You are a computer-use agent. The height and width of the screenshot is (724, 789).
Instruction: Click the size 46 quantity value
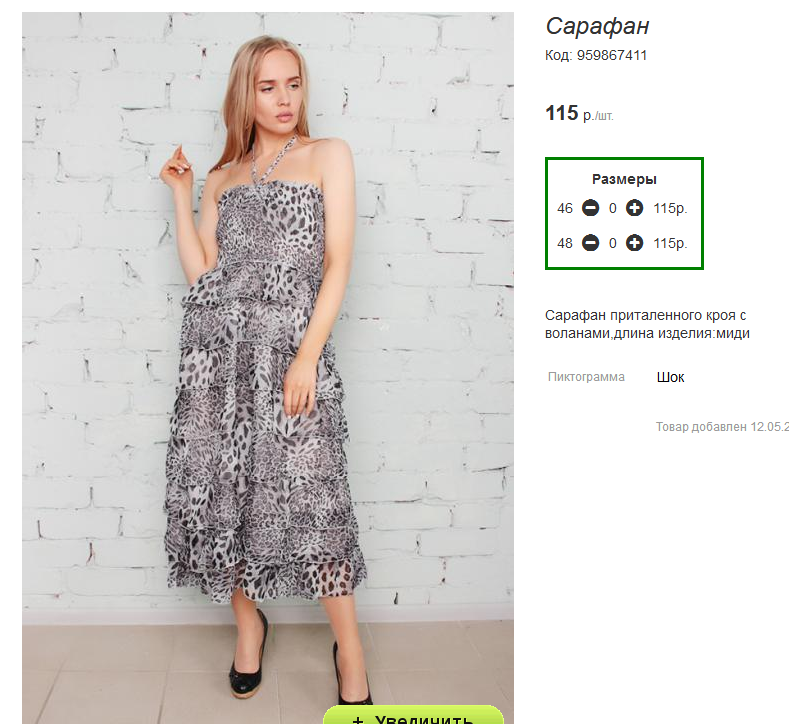612,209
